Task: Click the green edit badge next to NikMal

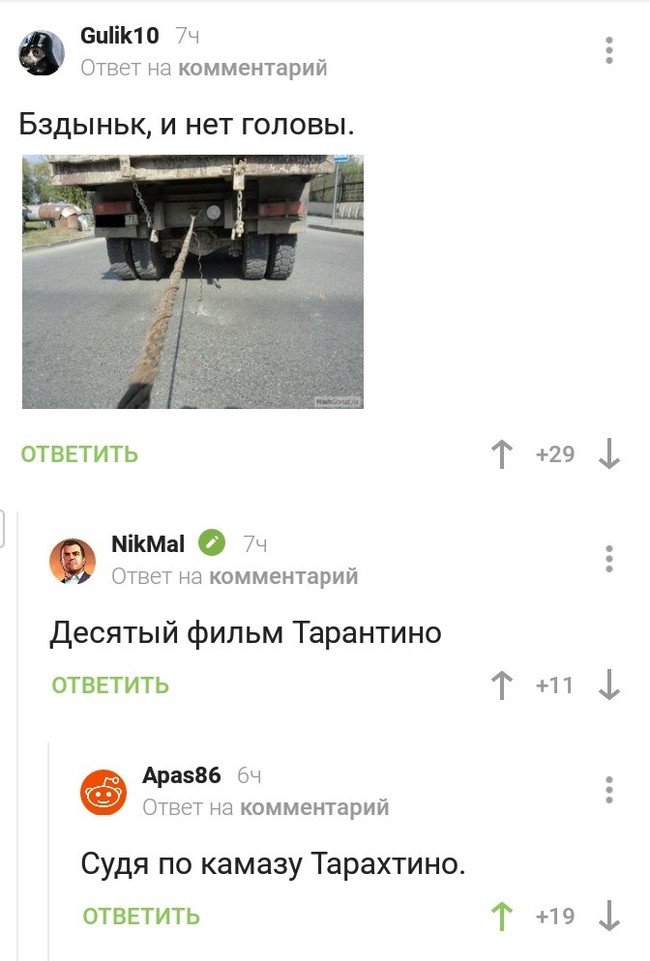Action: point(212,543)
